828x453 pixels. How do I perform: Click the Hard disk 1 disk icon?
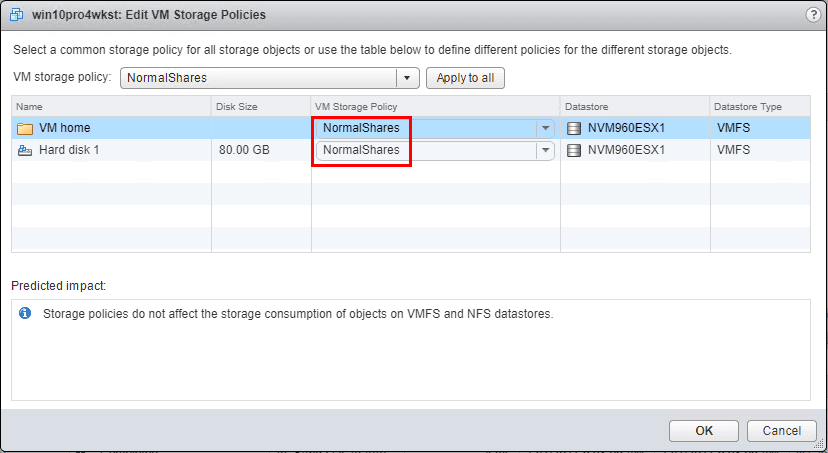pos(25,150)
